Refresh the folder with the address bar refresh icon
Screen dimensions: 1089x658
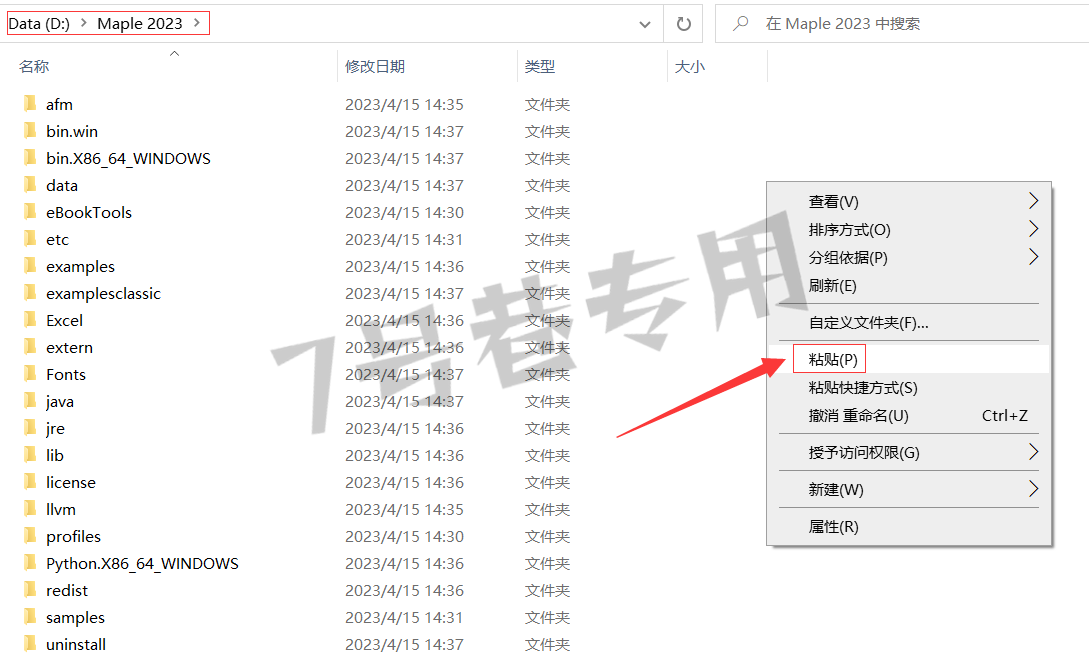[683, 24]
